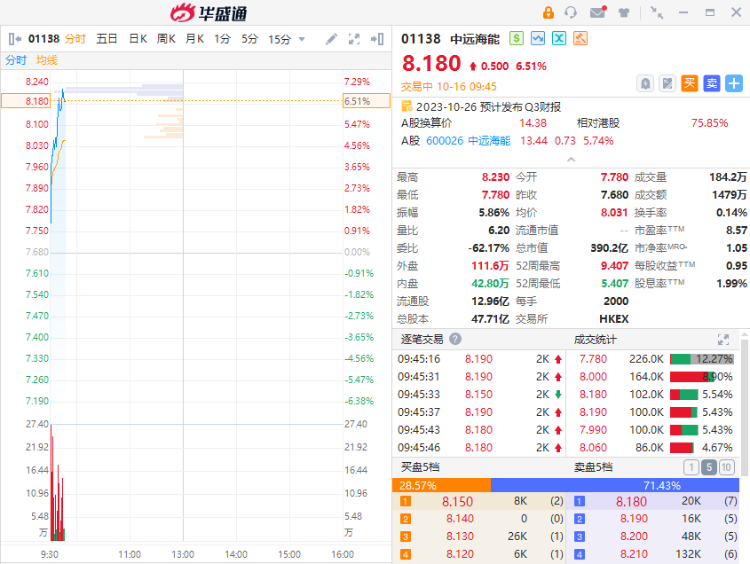The width and height of the screenshot is (750, 564).
Task: Switch to the 五日 chart tab
Action: pyautogui.click(x=107, y=39)
